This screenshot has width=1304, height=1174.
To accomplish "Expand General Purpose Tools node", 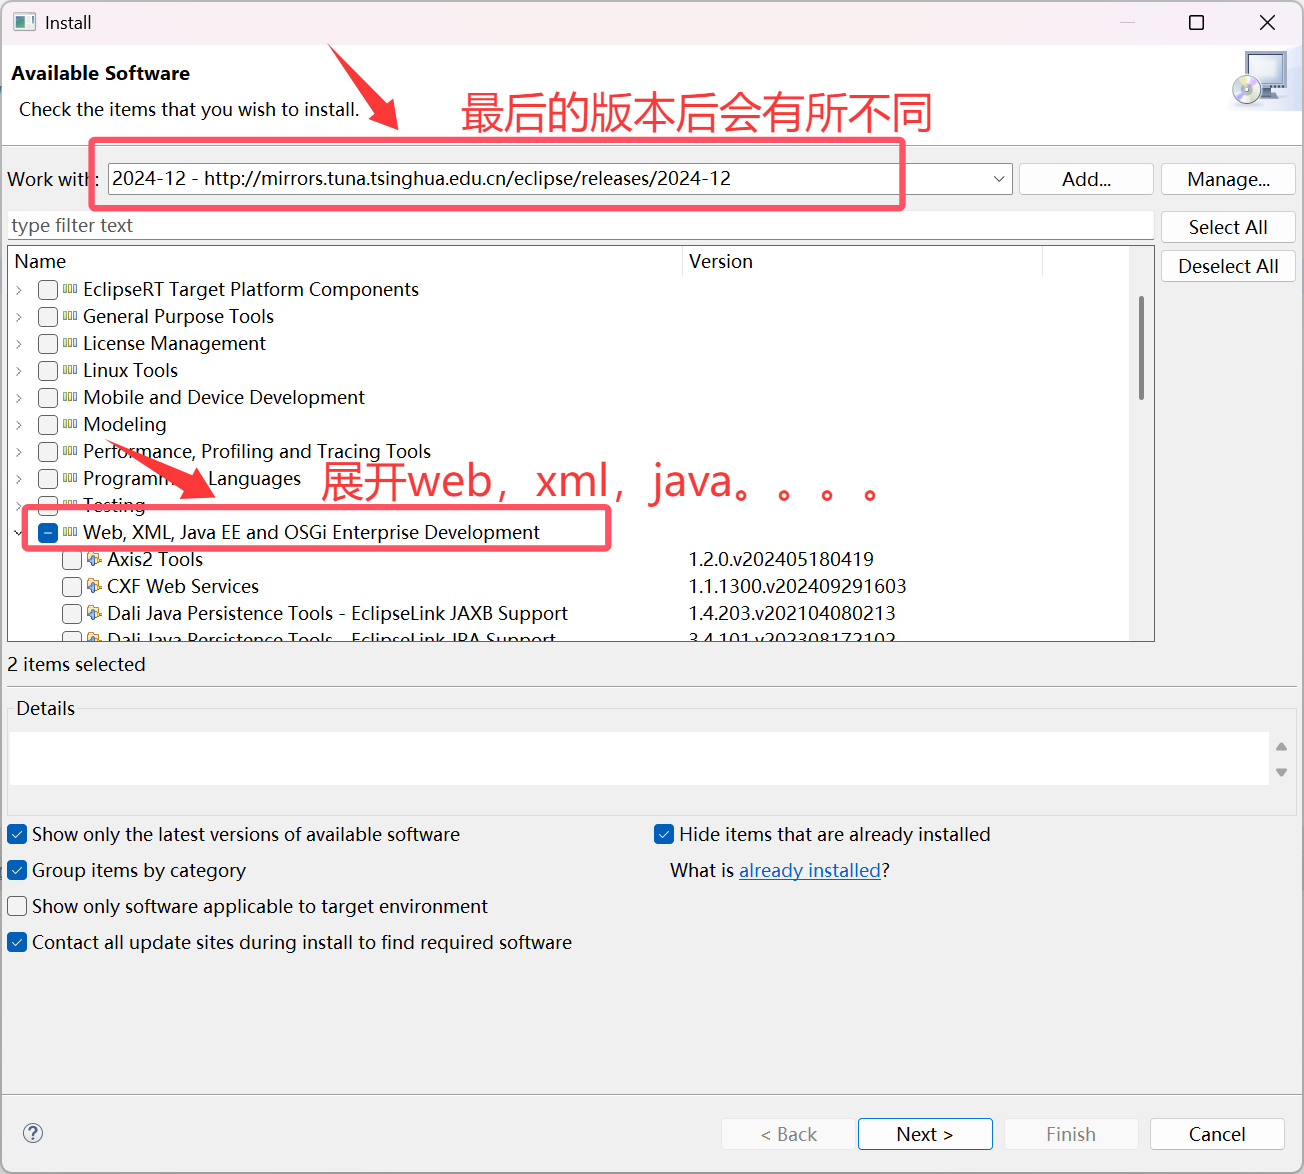I will [19, 317].
